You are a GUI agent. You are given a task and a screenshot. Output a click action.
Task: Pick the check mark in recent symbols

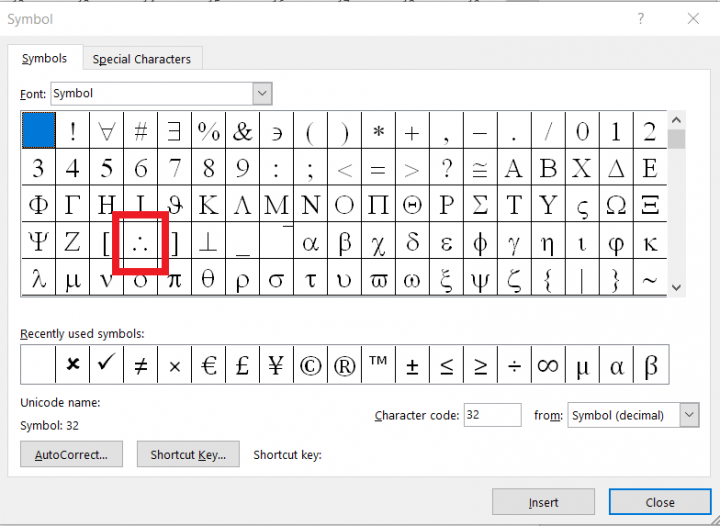(106, 366)
